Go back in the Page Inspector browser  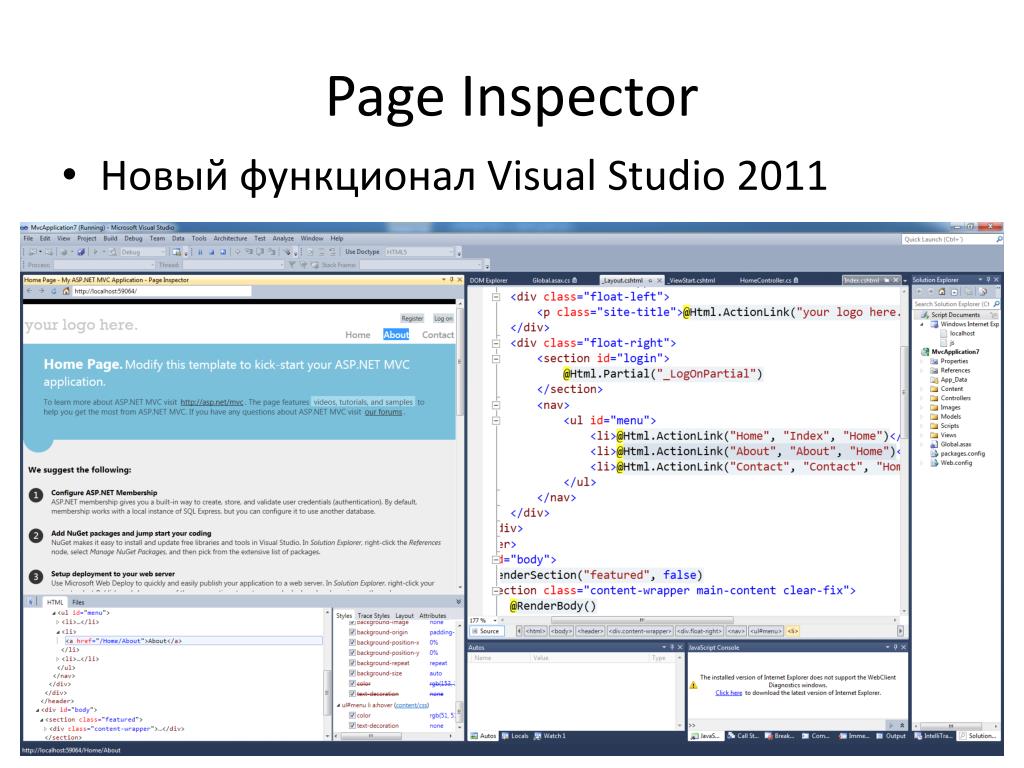pyautogui.click(x=29, y=291)
